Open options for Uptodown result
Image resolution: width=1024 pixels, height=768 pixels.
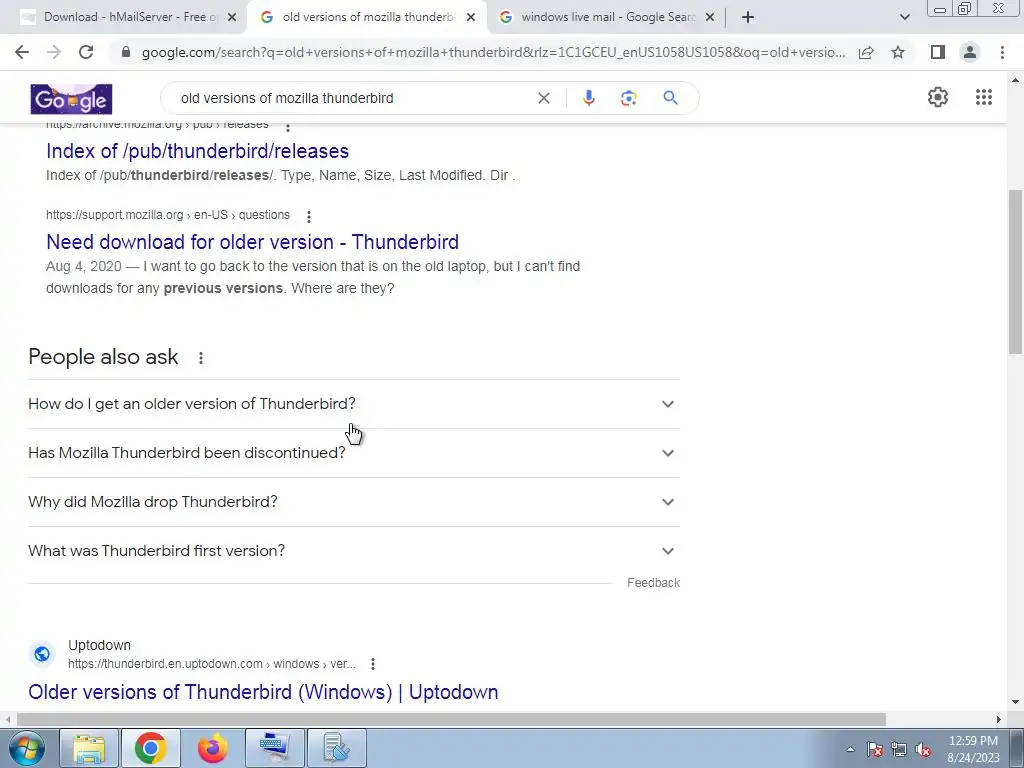373,664
